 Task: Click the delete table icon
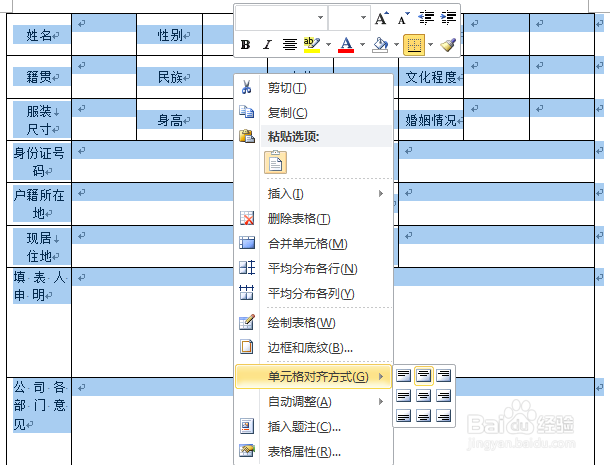tap(247, 218)
